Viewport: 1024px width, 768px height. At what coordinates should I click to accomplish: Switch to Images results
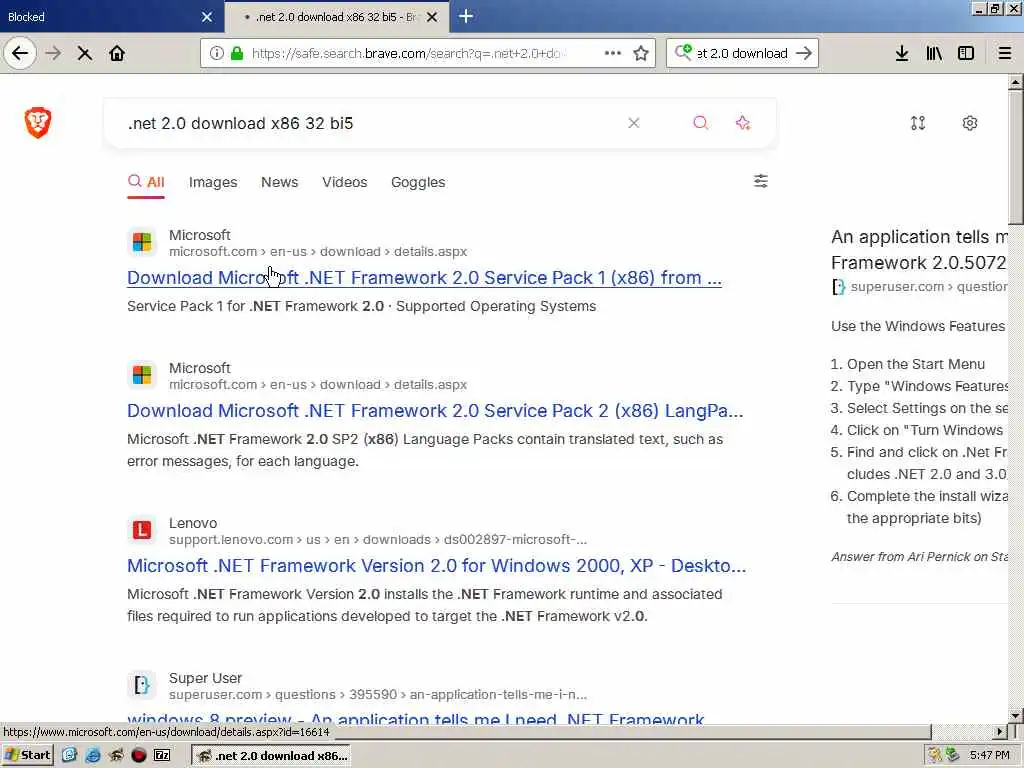click(x=213, y=182)
